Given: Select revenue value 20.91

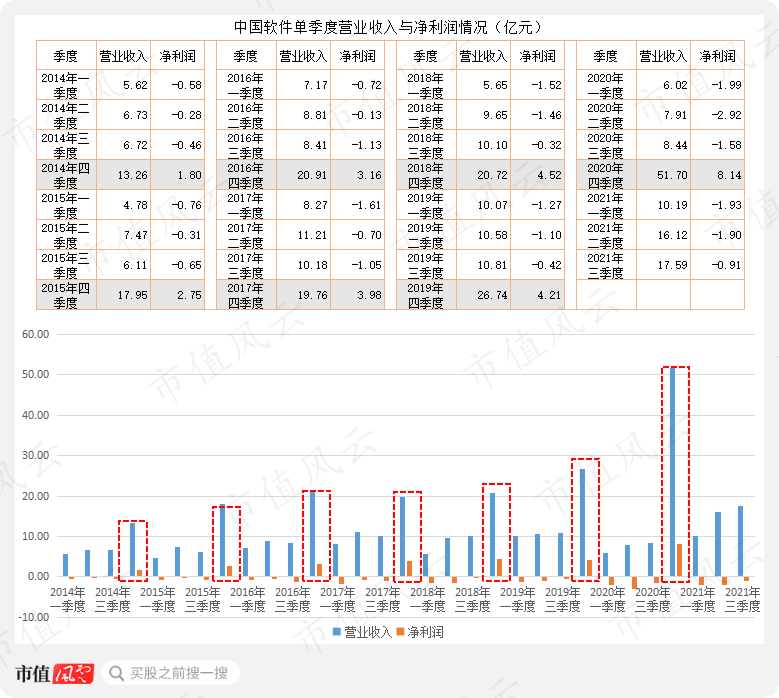Looking at the screenshot, I should 312,175.
